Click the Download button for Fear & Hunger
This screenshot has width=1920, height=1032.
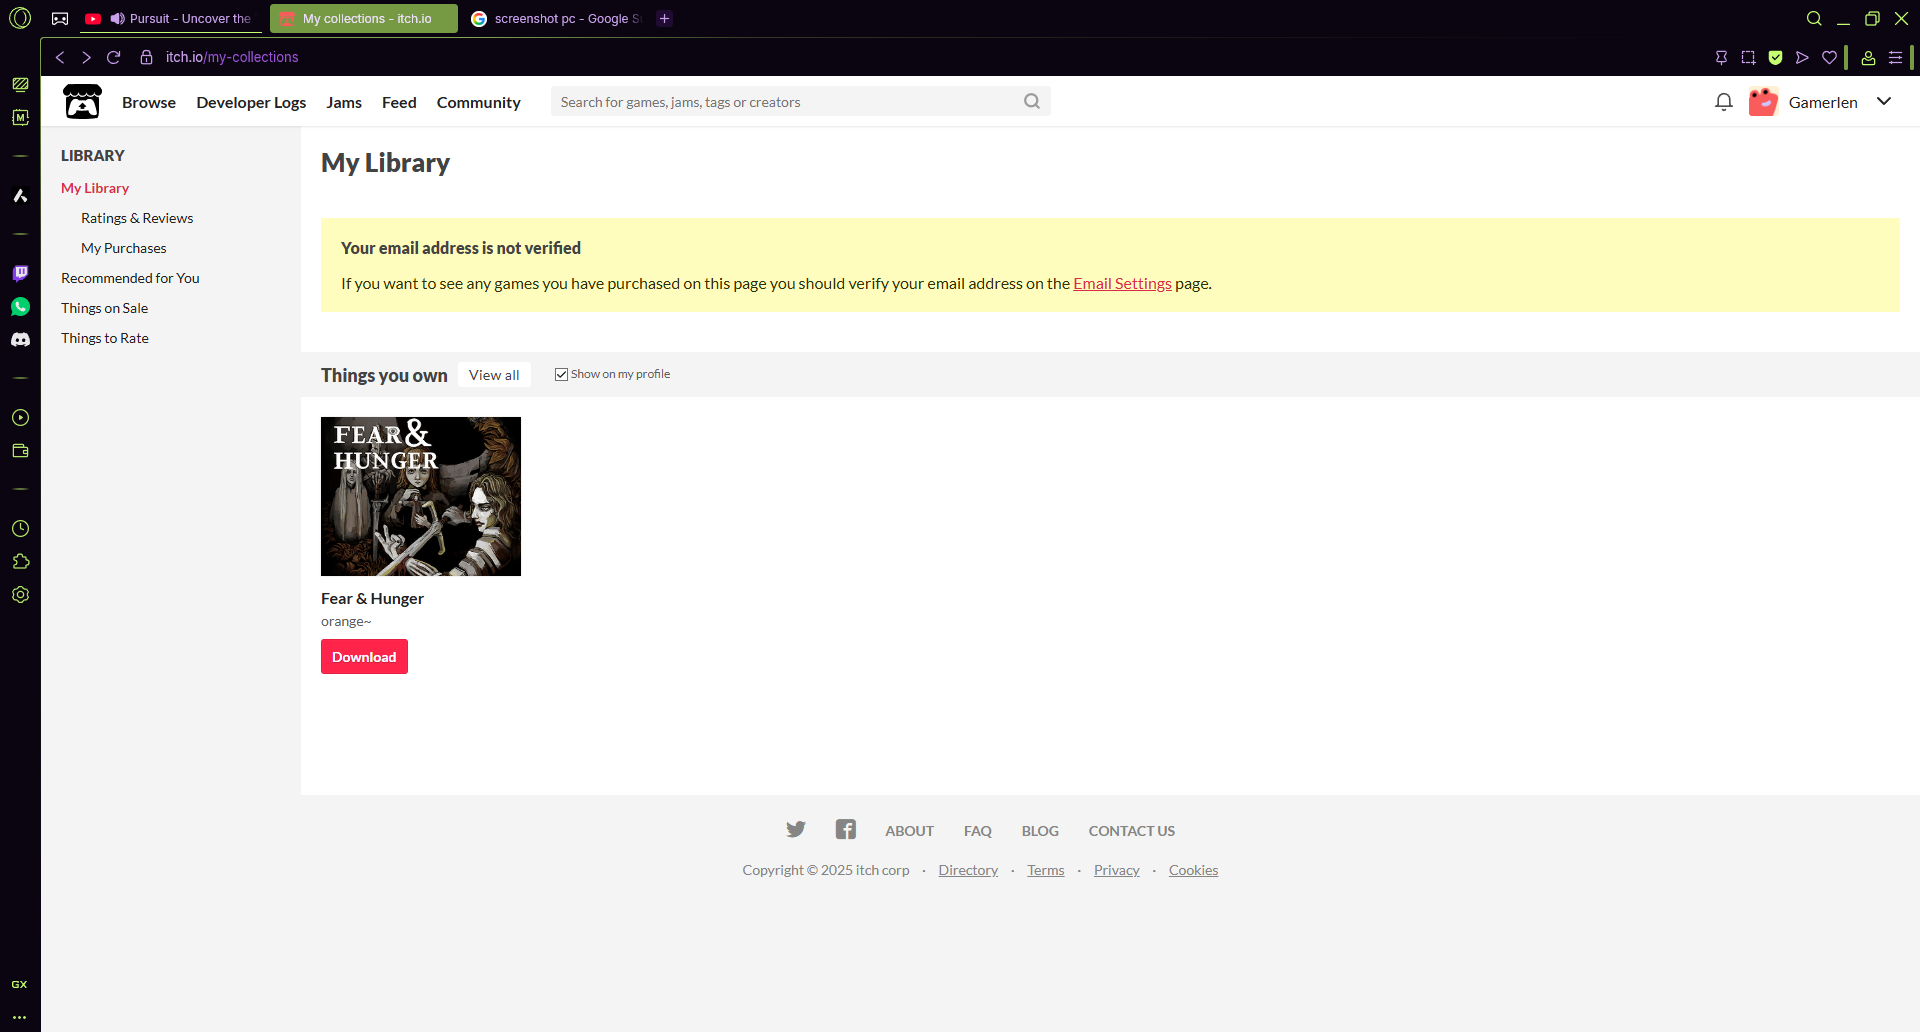tap(364, 657)
